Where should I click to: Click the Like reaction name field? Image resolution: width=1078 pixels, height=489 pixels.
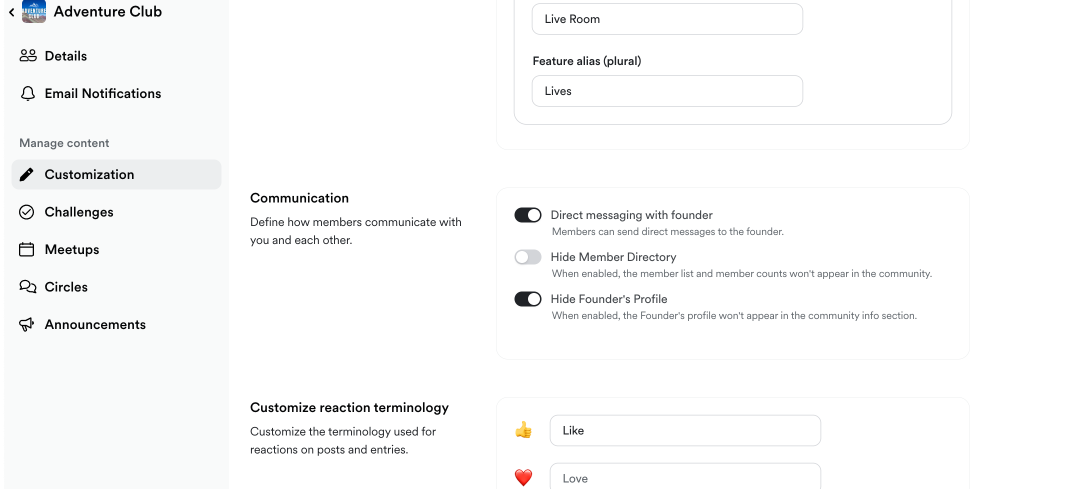pyautogui.click(x=685, y=431)
